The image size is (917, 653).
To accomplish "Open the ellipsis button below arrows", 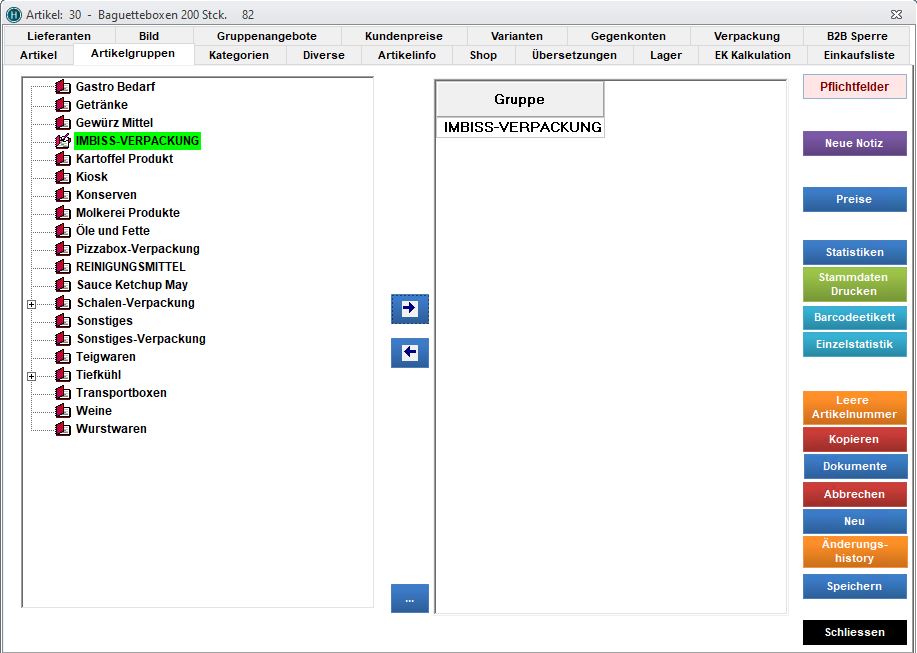I will click(x=409, y=599).
